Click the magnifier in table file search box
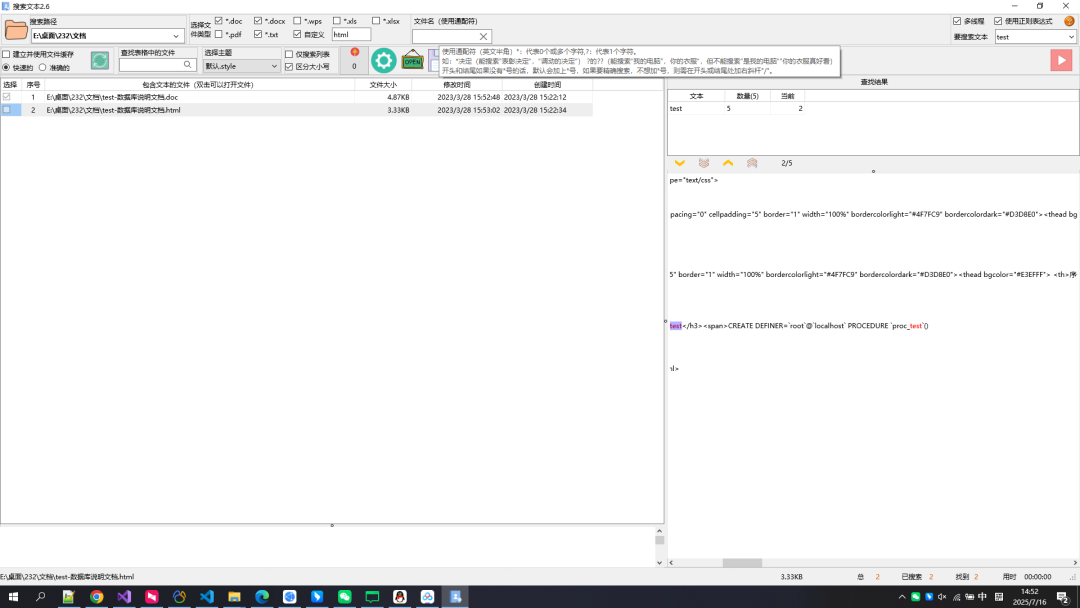1080x608 pixels. (187, 65)
